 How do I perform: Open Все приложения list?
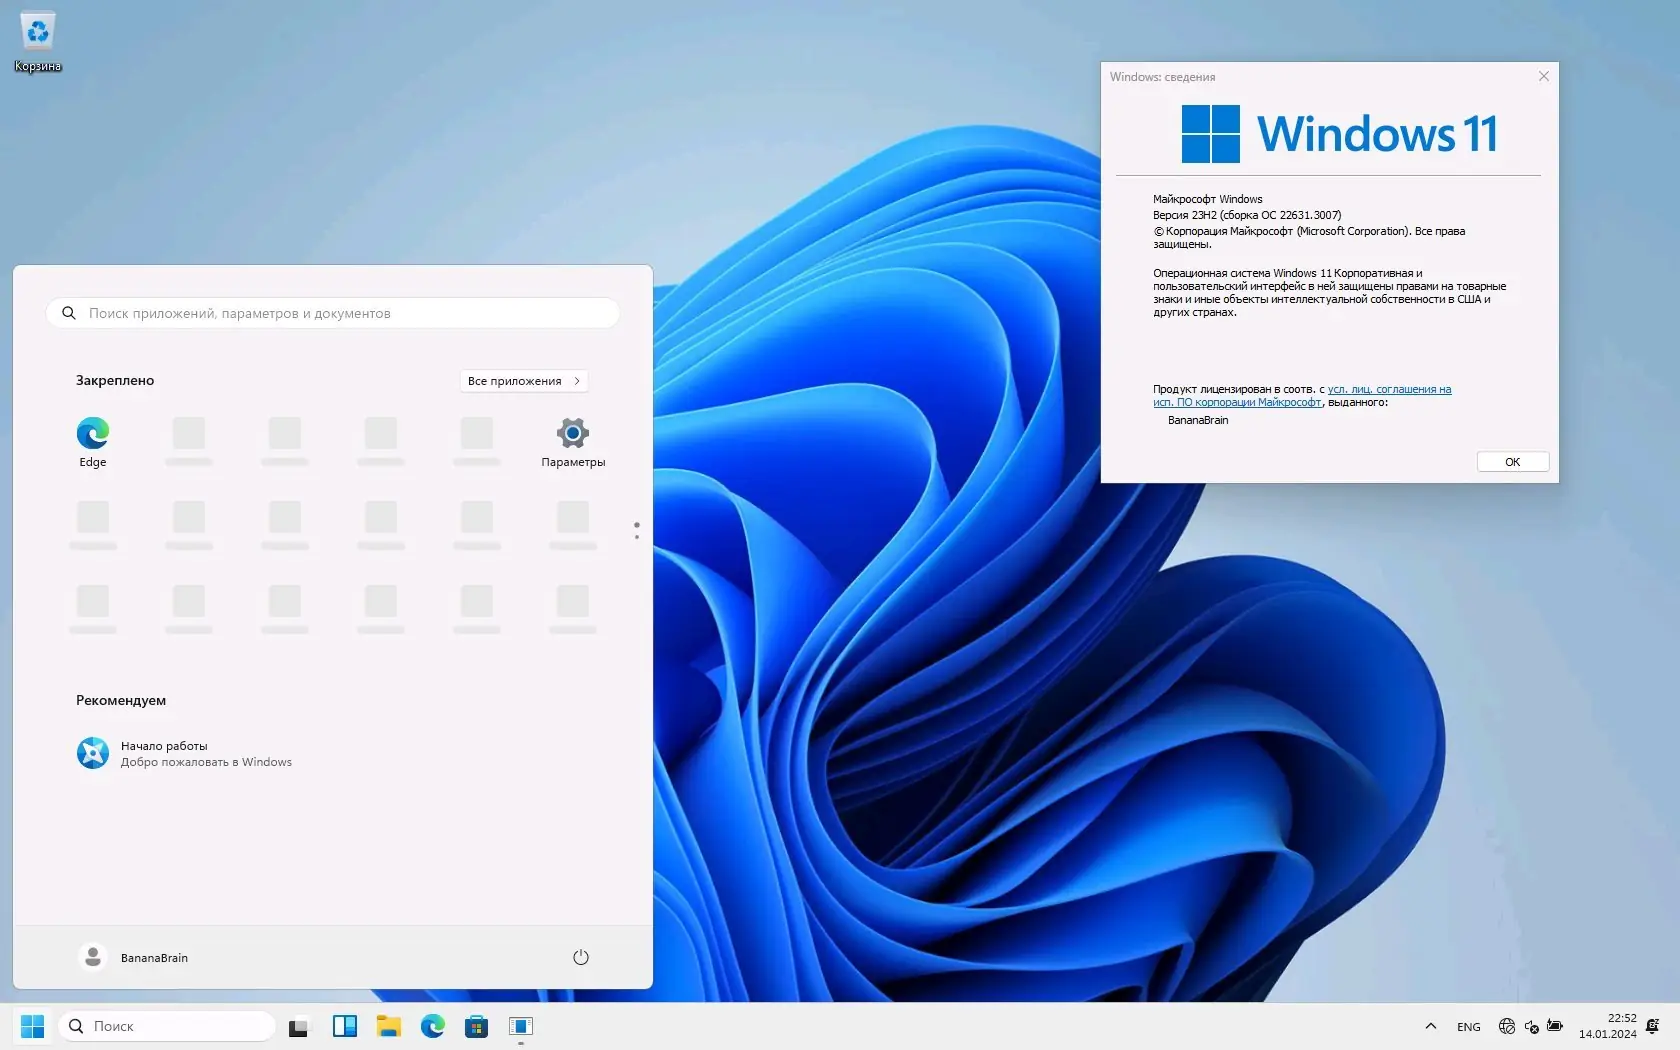[x=524, y=381]
